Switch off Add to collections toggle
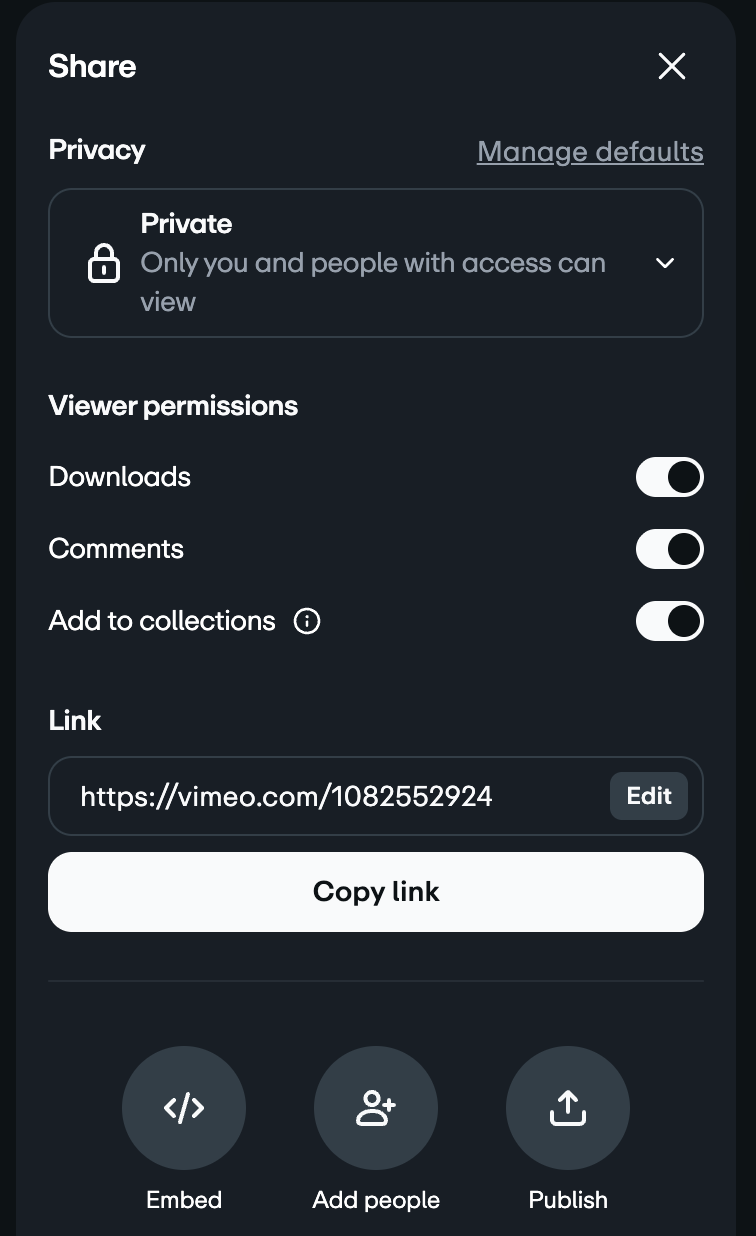Screen dimensions: 756x1236 (x=670, y=621)
